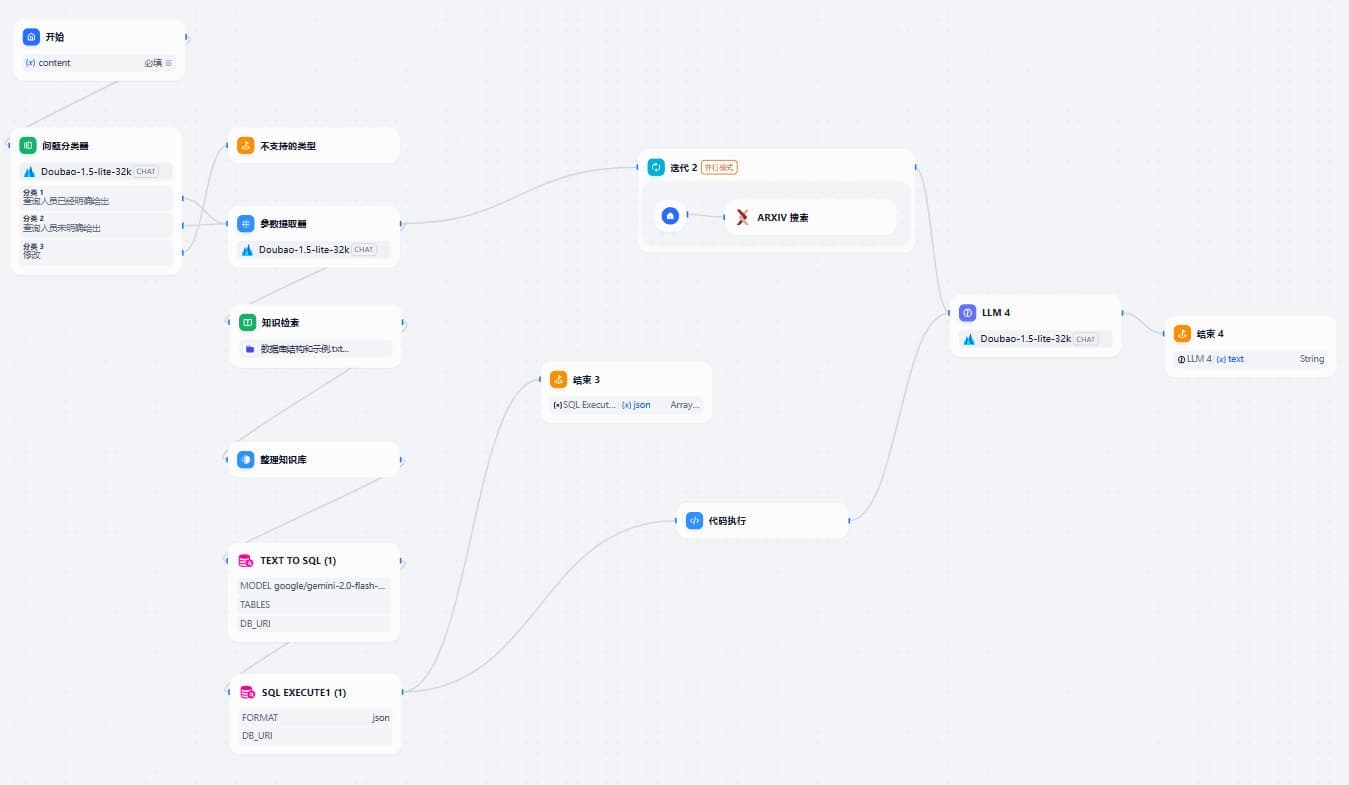Image resolution: width=1349 pixels, height=785 pixels.
Task: Click the 并行模式 badge on 迭代 2
Action: [718, 167]
